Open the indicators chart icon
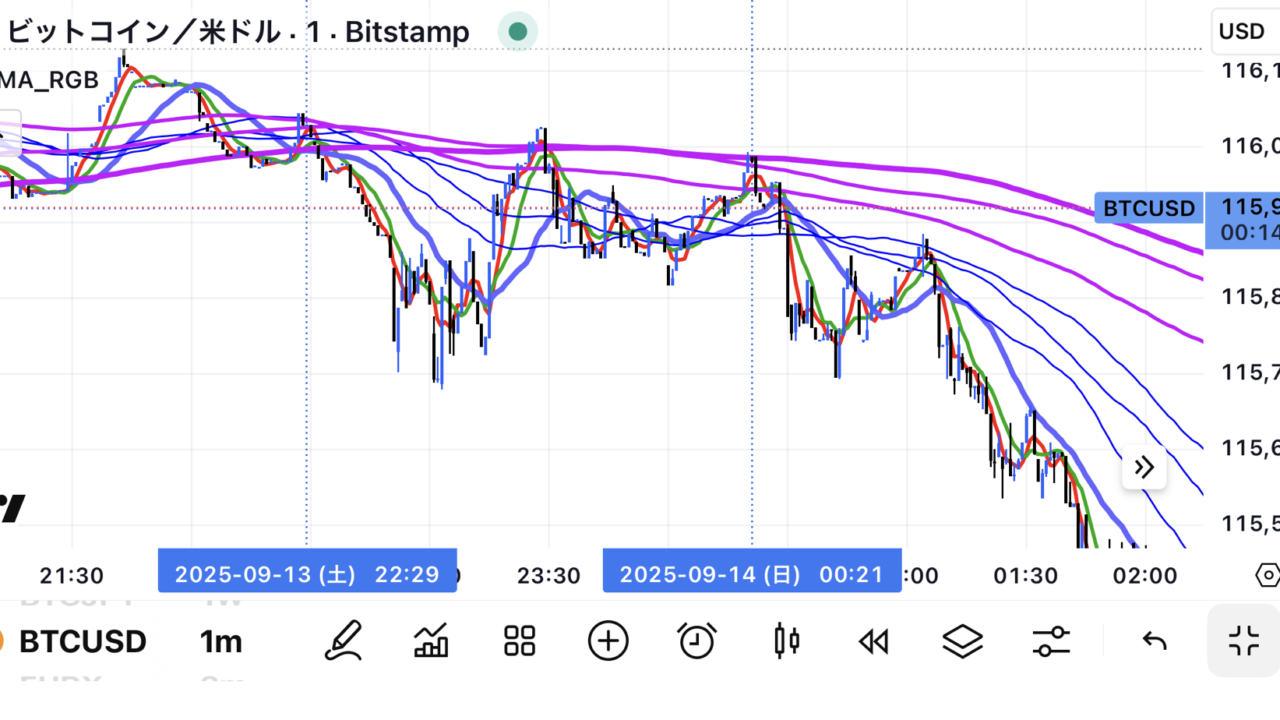This screenshot has height=720, width=1280. coord(431,641)
